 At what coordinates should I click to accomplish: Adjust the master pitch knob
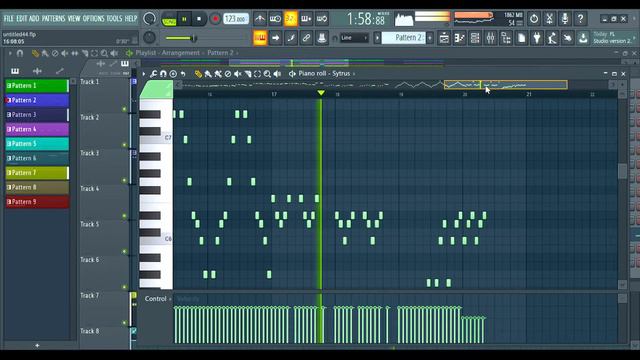pos(149,38)
